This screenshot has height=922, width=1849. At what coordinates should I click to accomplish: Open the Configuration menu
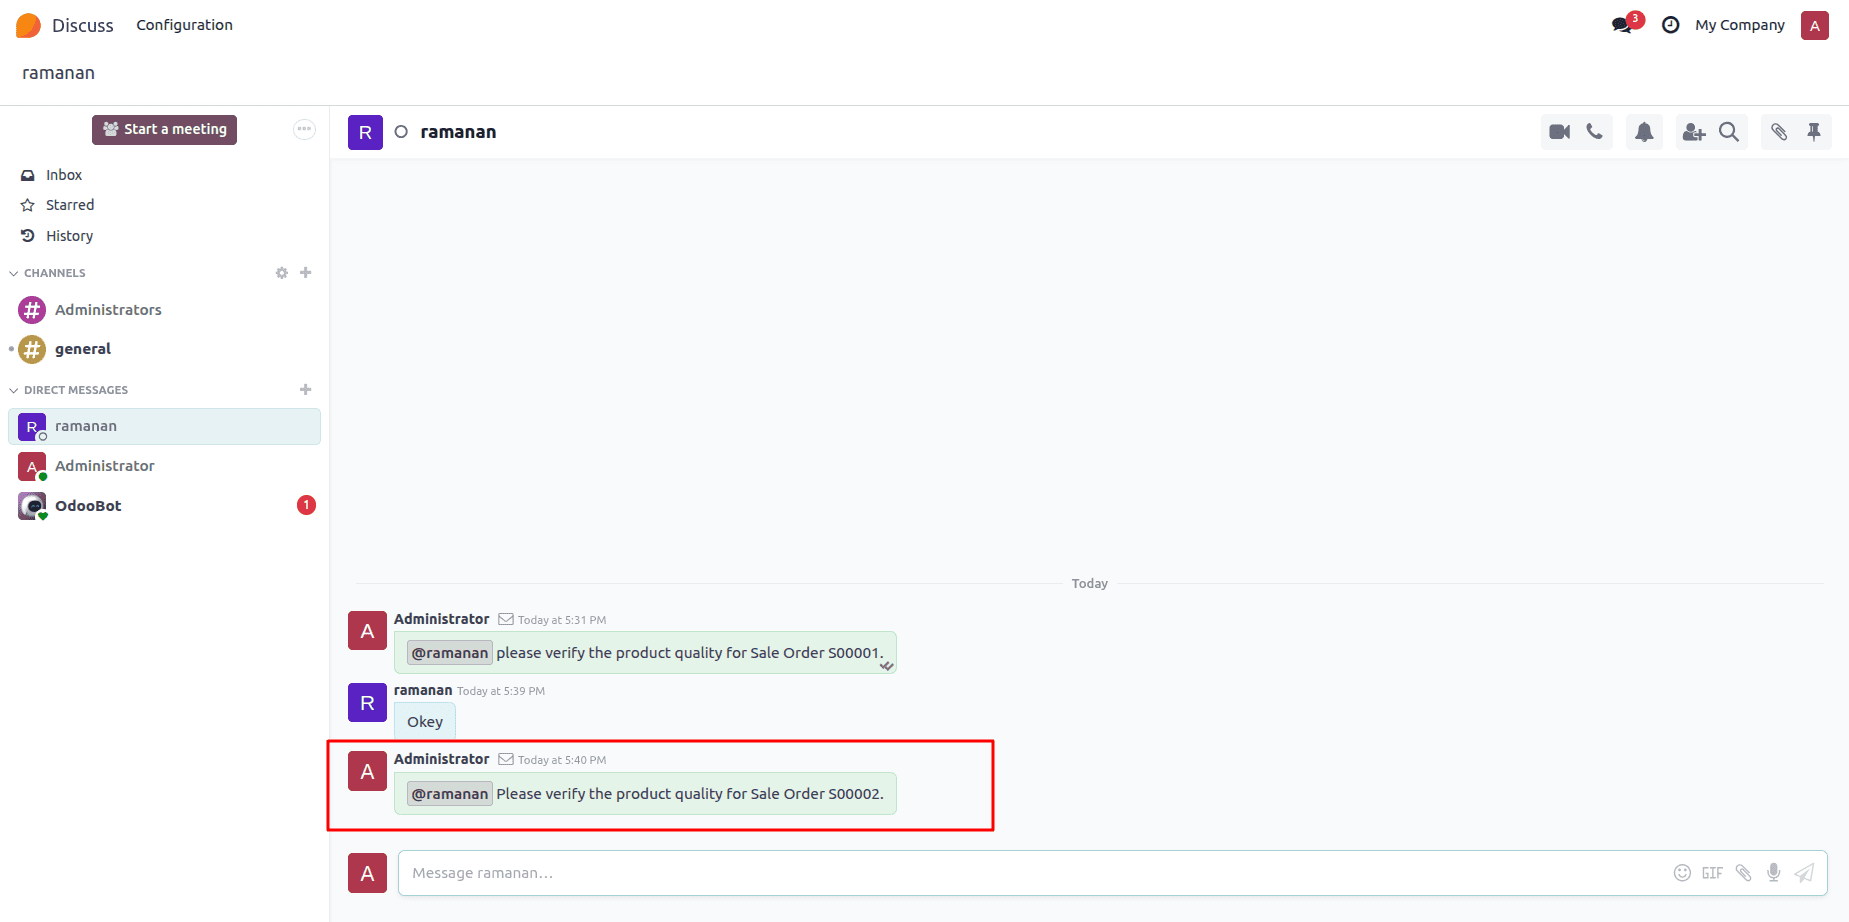tap(184, 24)
